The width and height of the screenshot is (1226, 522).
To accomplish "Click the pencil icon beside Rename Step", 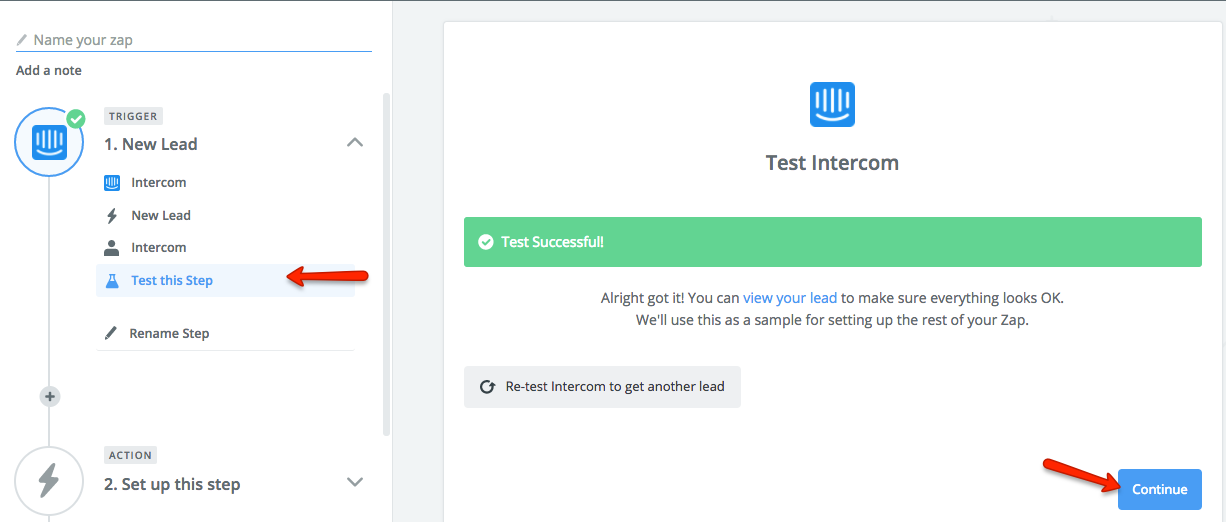I will tap(111, 333).
